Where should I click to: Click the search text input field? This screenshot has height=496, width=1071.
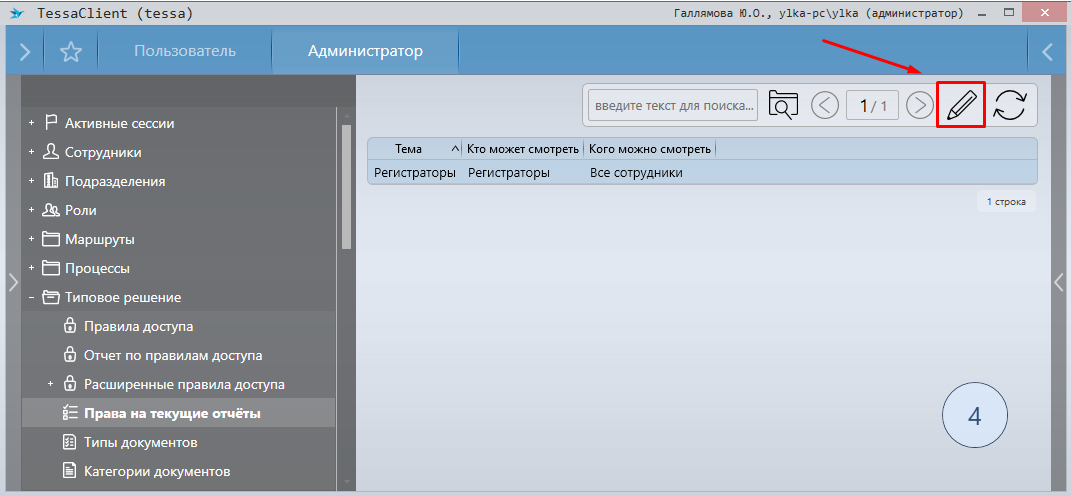pos(674,105)
